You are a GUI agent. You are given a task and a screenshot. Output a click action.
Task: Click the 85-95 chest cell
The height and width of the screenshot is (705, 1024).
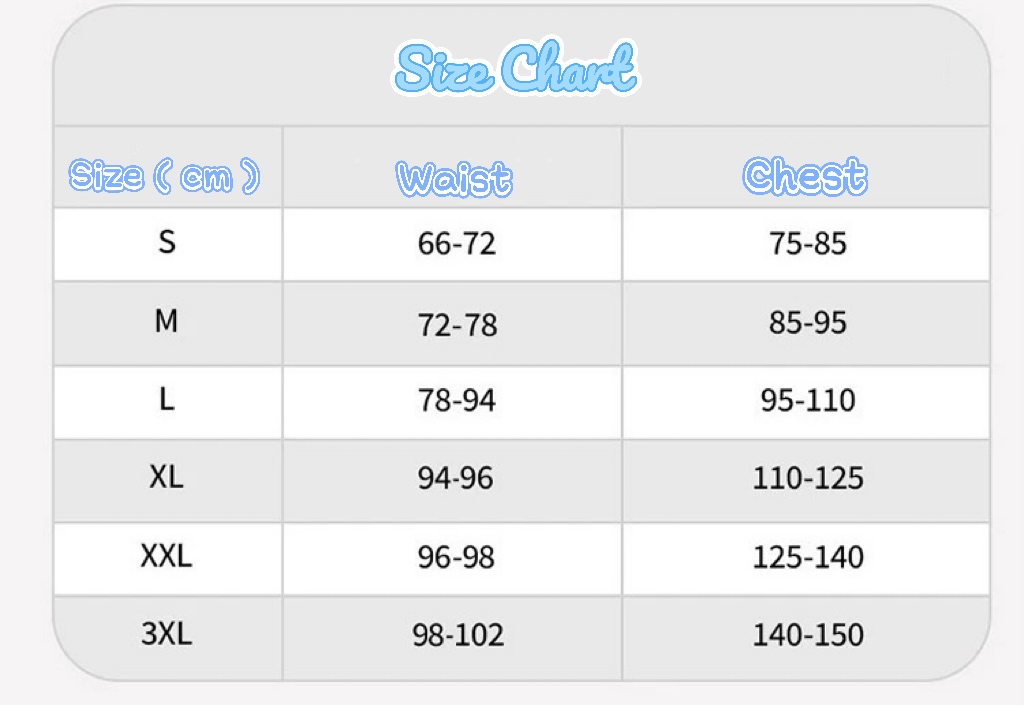point(807,323)
